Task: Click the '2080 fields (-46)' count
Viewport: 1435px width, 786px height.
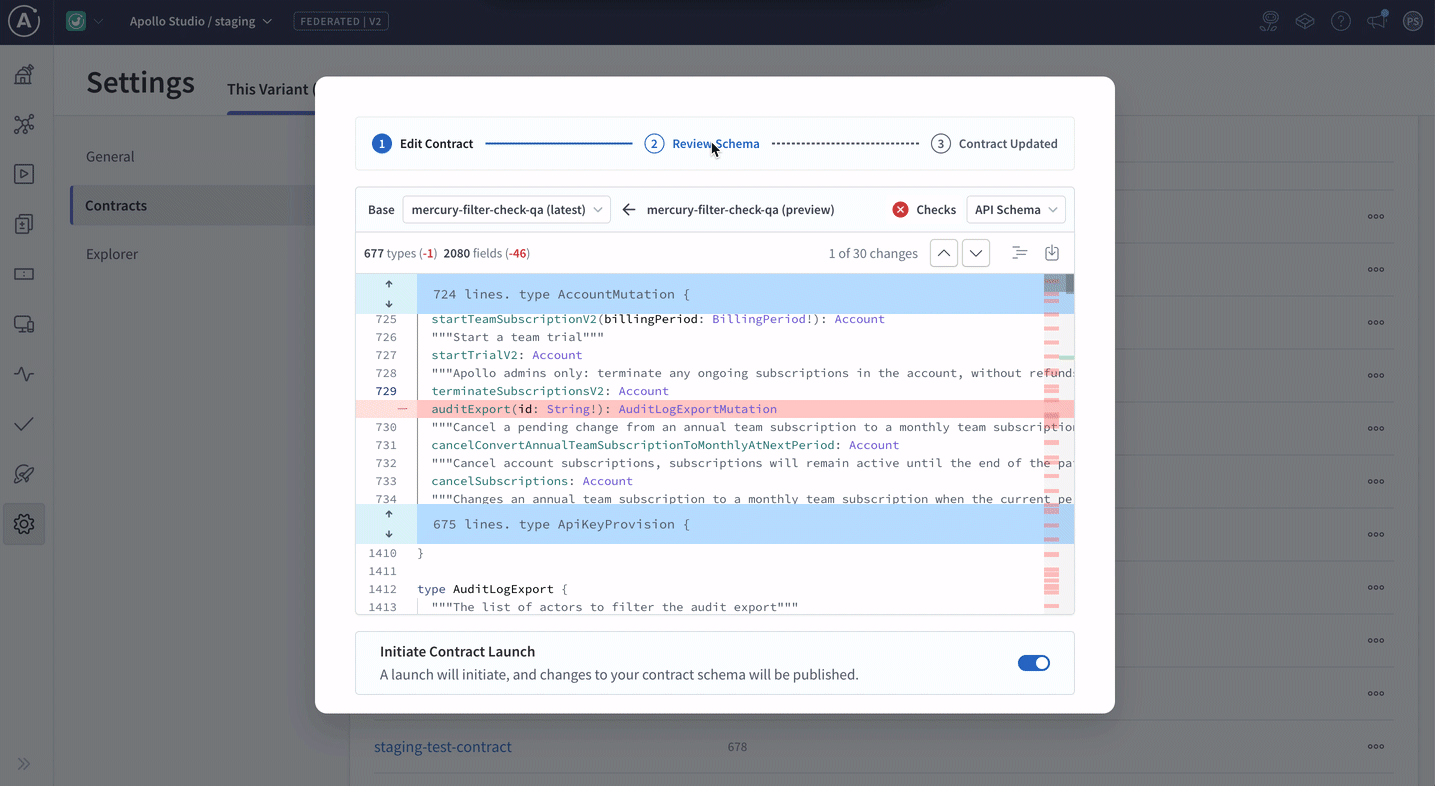Action: pyautogui.click(x=487, y=254)
